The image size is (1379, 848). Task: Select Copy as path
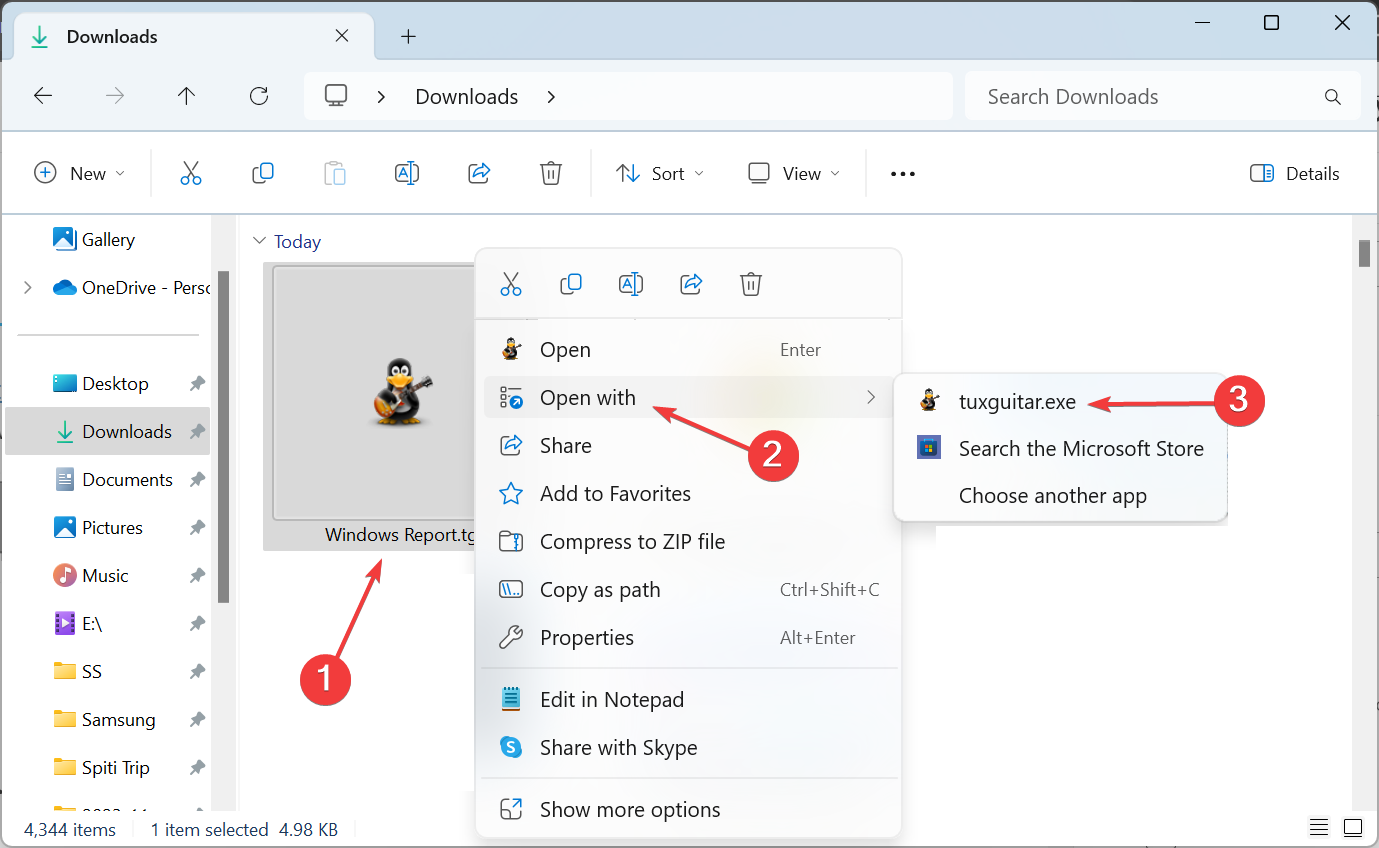pyautogui.click(x=690, y=589)
